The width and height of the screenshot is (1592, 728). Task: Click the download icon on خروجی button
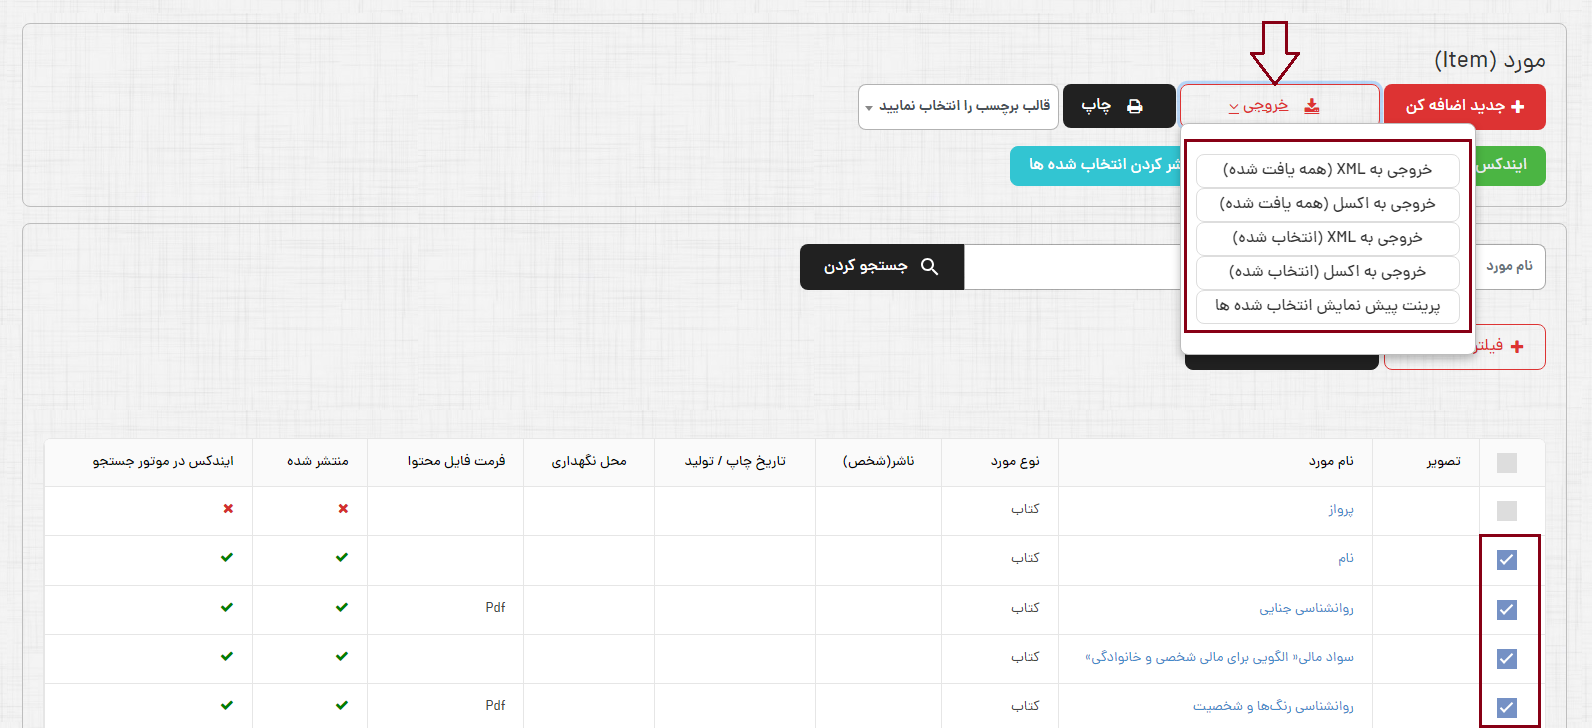(1312, 106)
